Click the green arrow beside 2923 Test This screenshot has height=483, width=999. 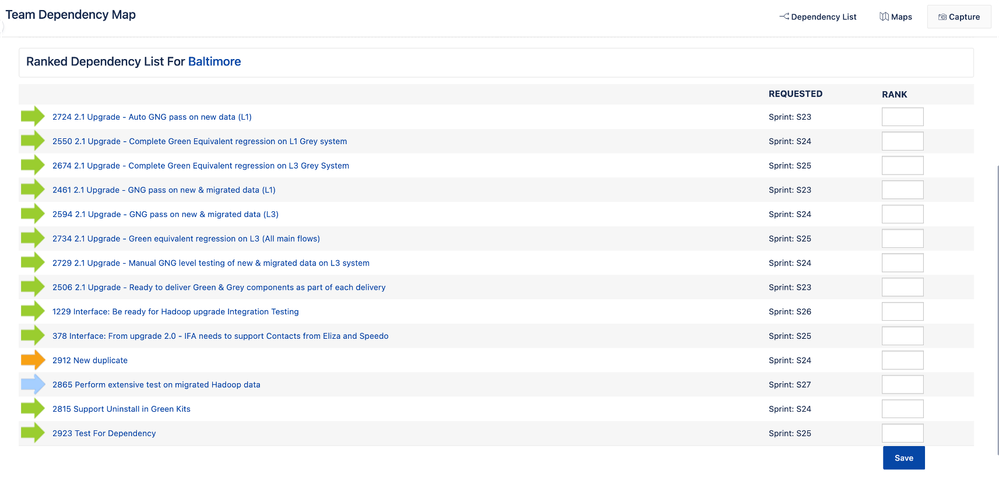[x=32, y=433]
